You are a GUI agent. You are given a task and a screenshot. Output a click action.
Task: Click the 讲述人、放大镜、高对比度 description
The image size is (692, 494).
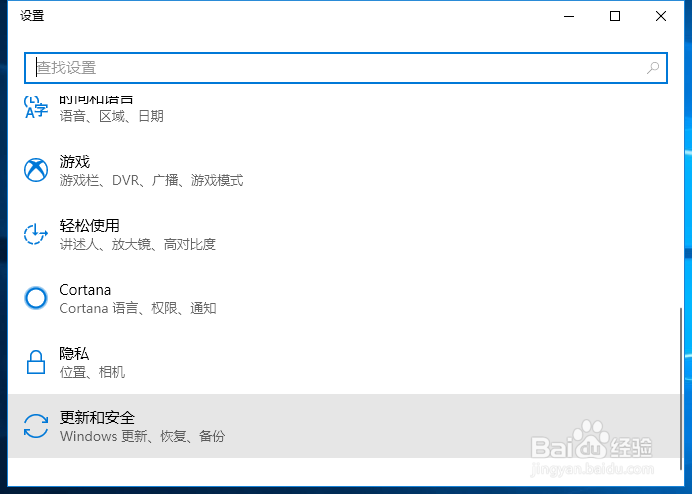coord(138,244)
